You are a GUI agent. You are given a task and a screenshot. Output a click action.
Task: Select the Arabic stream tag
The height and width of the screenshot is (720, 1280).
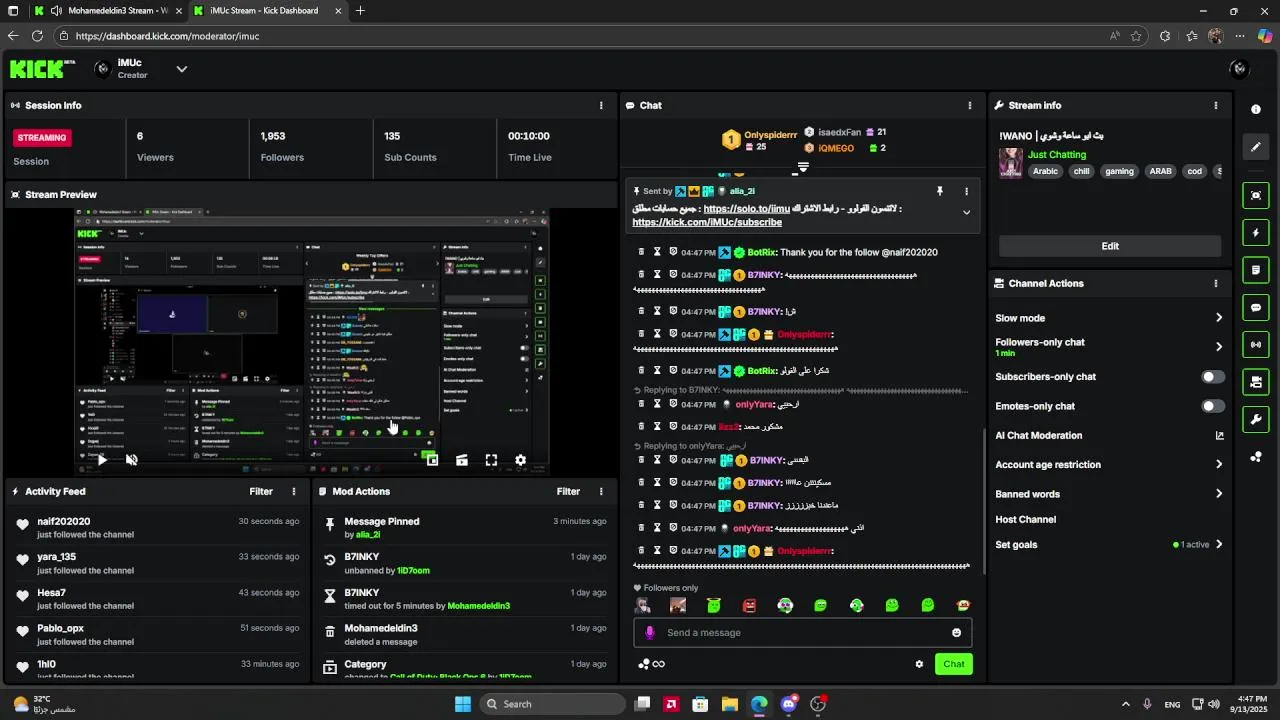click(1045, 171)
